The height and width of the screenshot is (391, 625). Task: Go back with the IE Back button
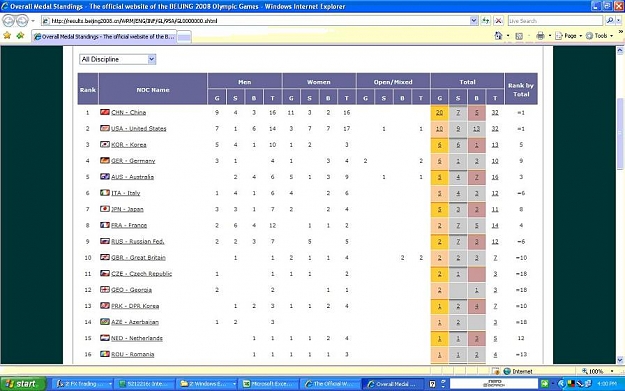coord(8,20)
